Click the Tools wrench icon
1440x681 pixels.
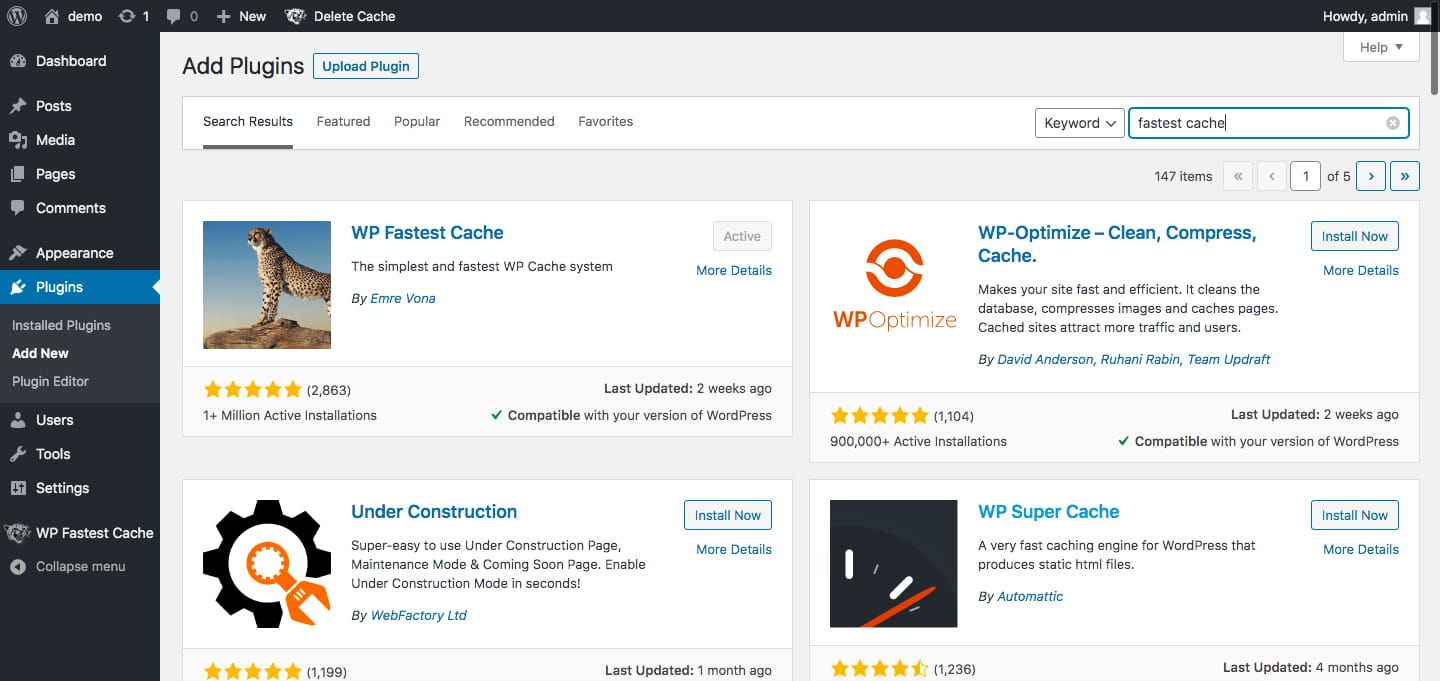click(18, 454)
